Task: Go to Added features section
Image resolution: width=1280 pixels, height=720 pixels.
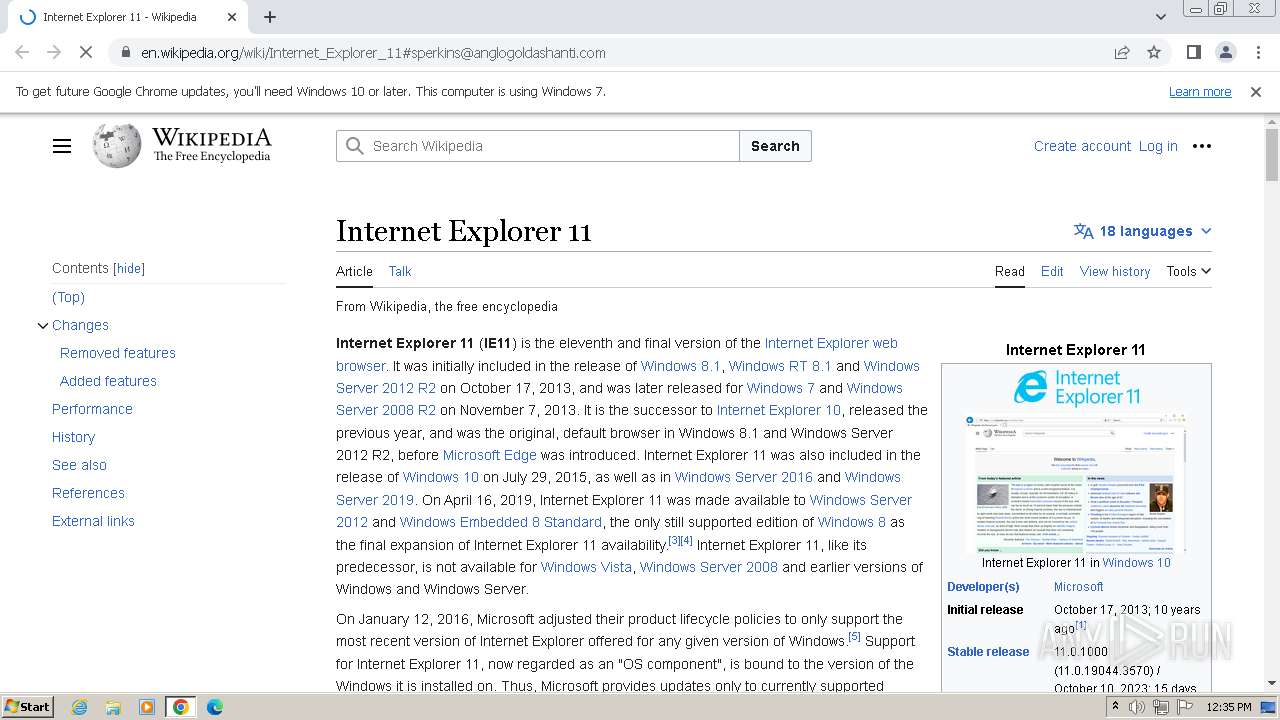Action: point(108,381)
